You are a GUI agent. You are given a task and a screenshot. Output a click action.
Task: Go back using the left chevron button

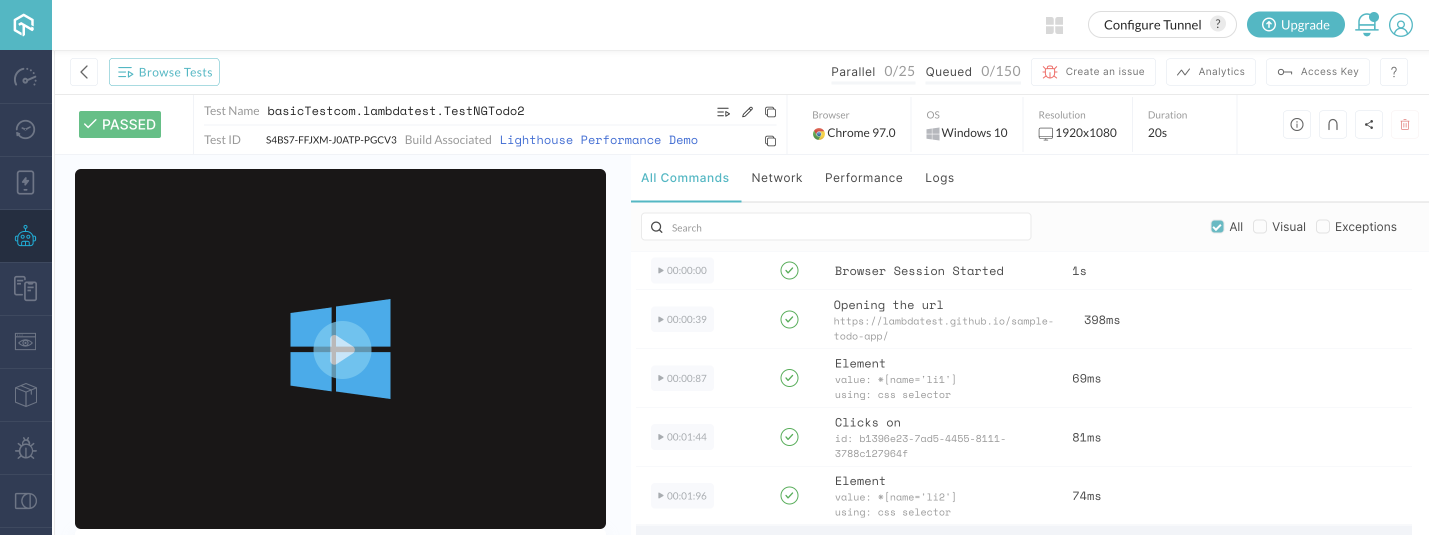(x=84, y=72)
